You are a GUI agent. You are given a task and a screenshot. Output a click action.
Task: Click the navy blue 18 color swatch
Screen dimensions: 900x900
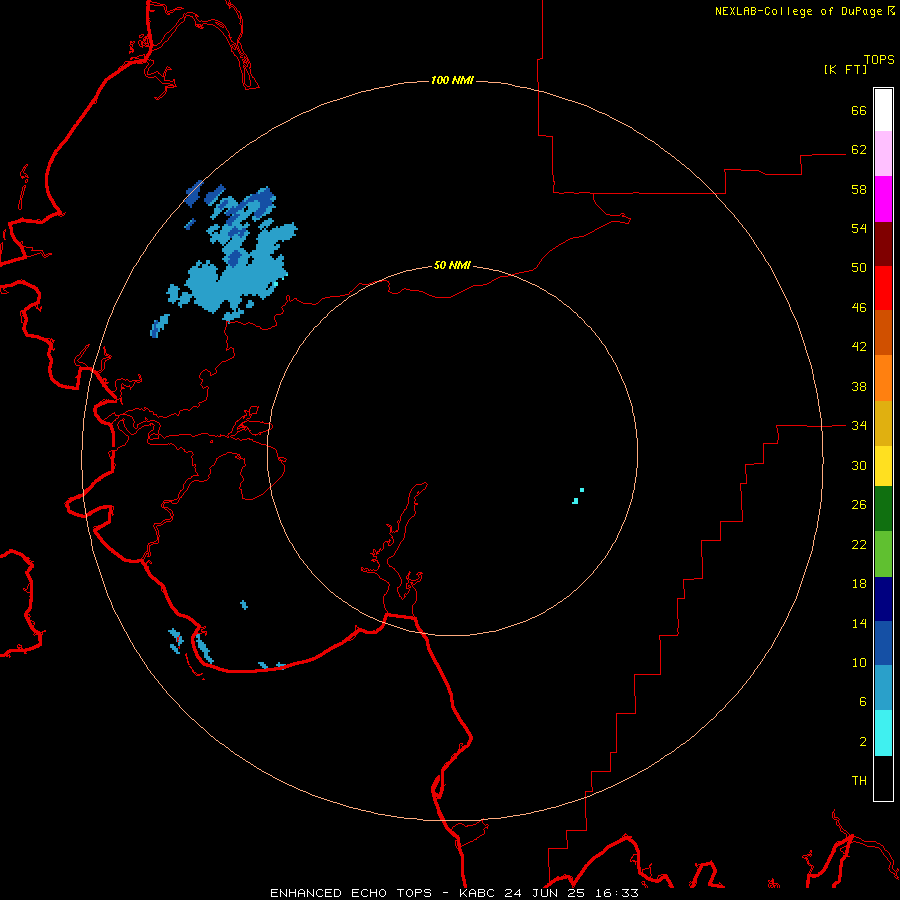883,599
